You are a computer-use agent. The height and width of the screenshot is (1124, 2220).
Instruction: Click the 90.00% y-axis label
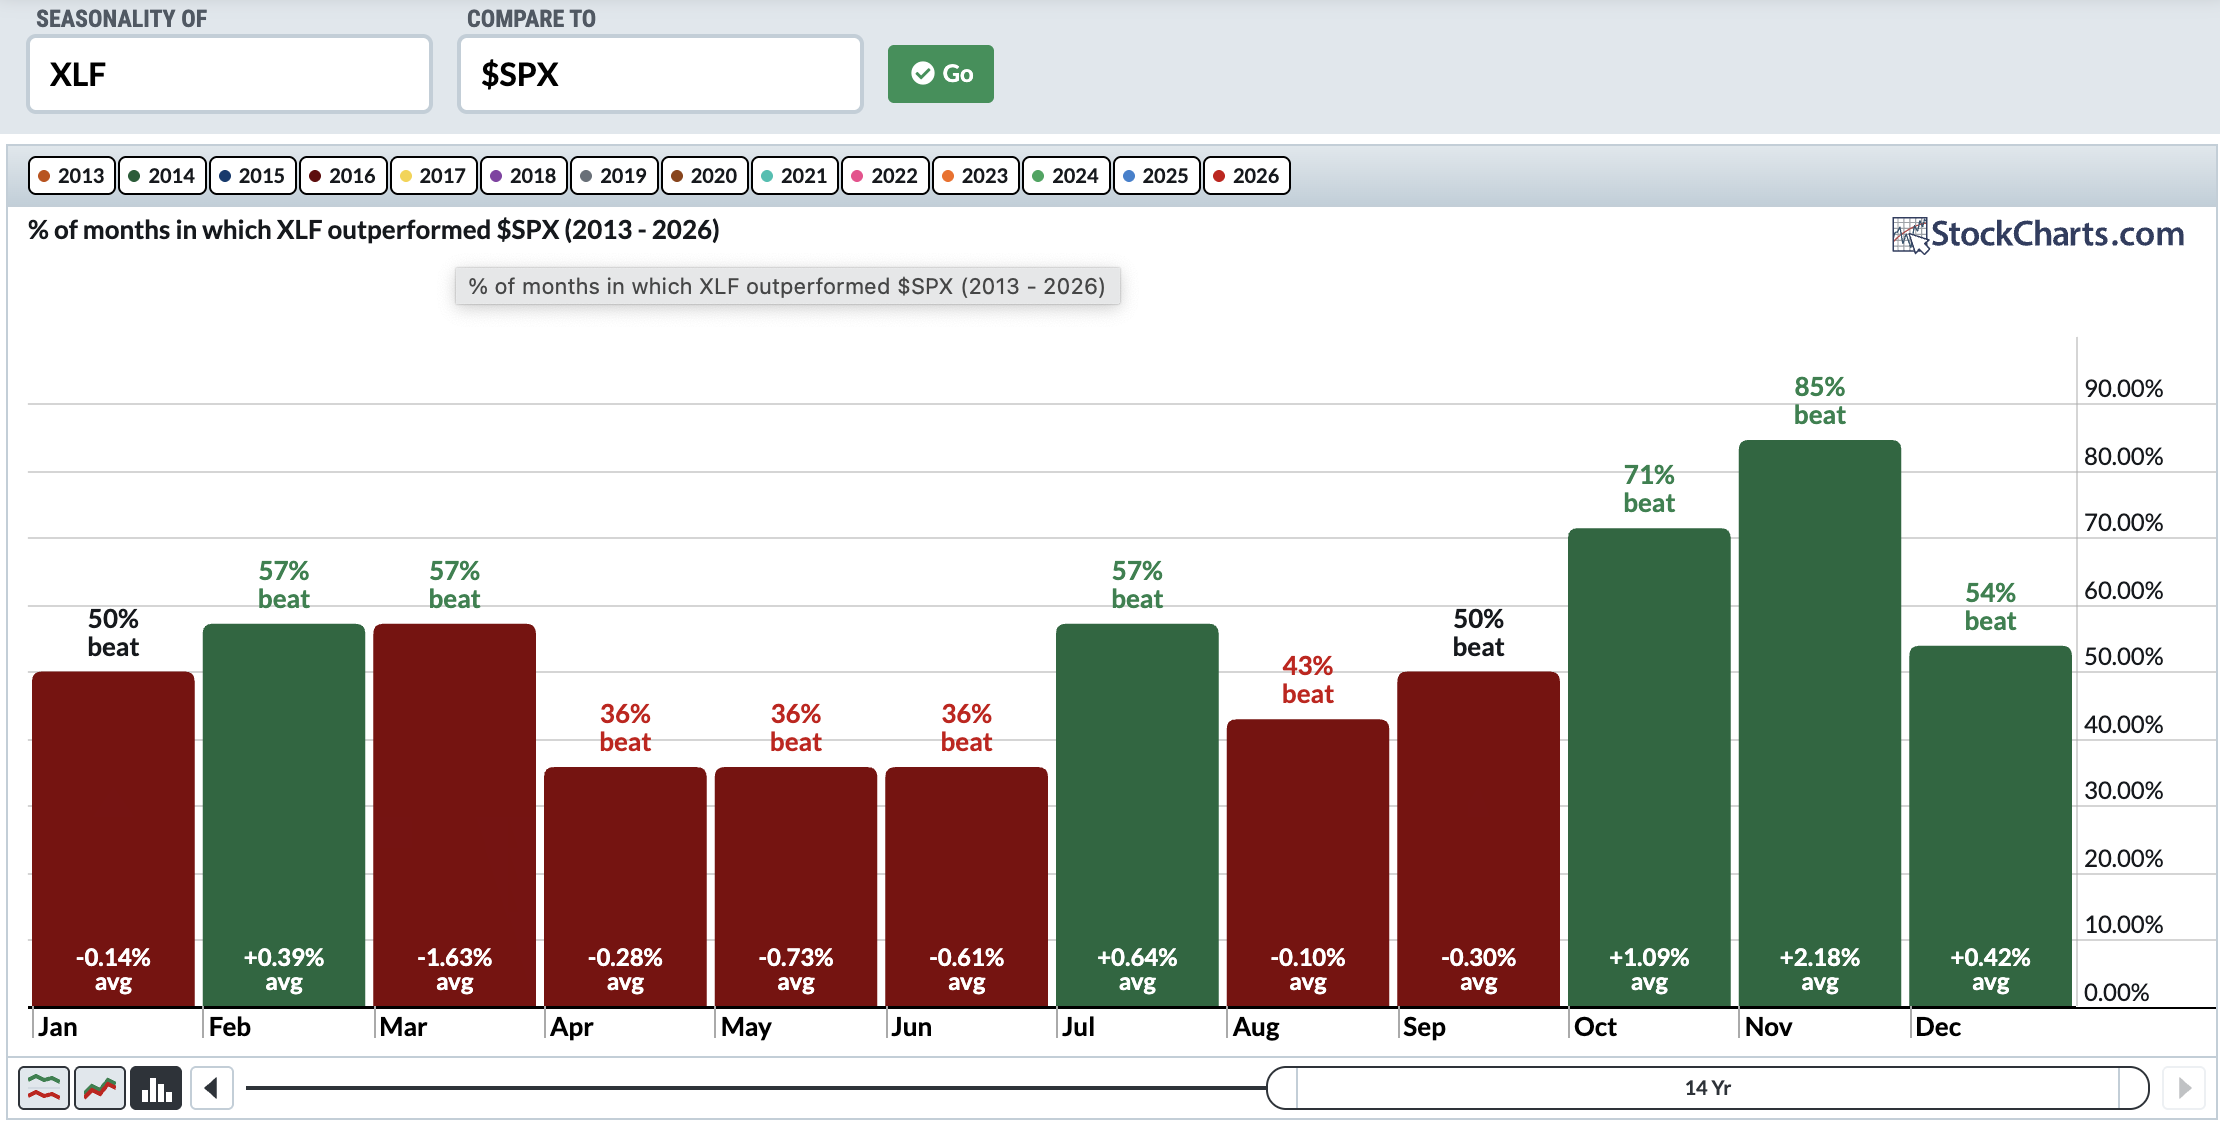click(2124, 389)
